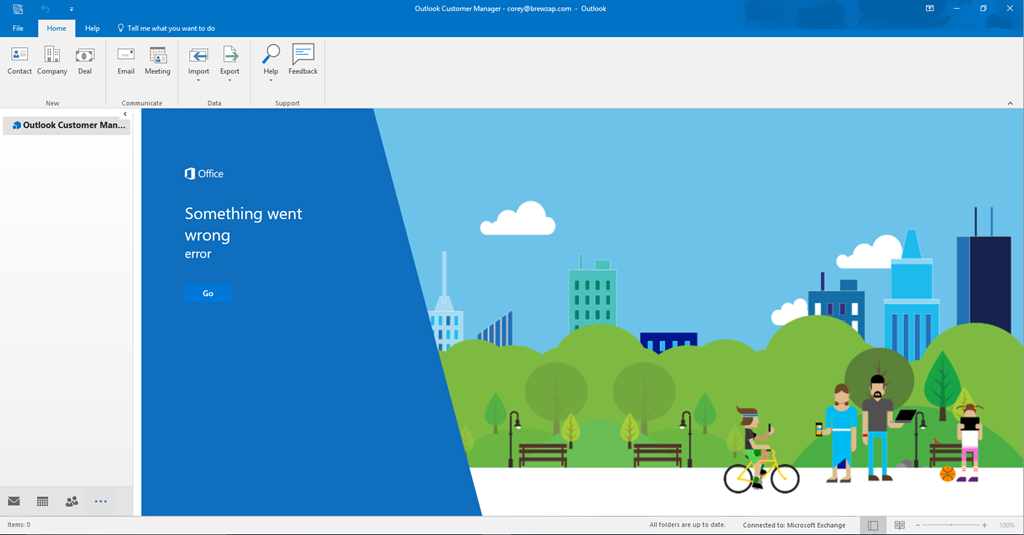1024x535 pixels.
Task: Send Feedback via the ribbon icon
Action: [303, 60]
